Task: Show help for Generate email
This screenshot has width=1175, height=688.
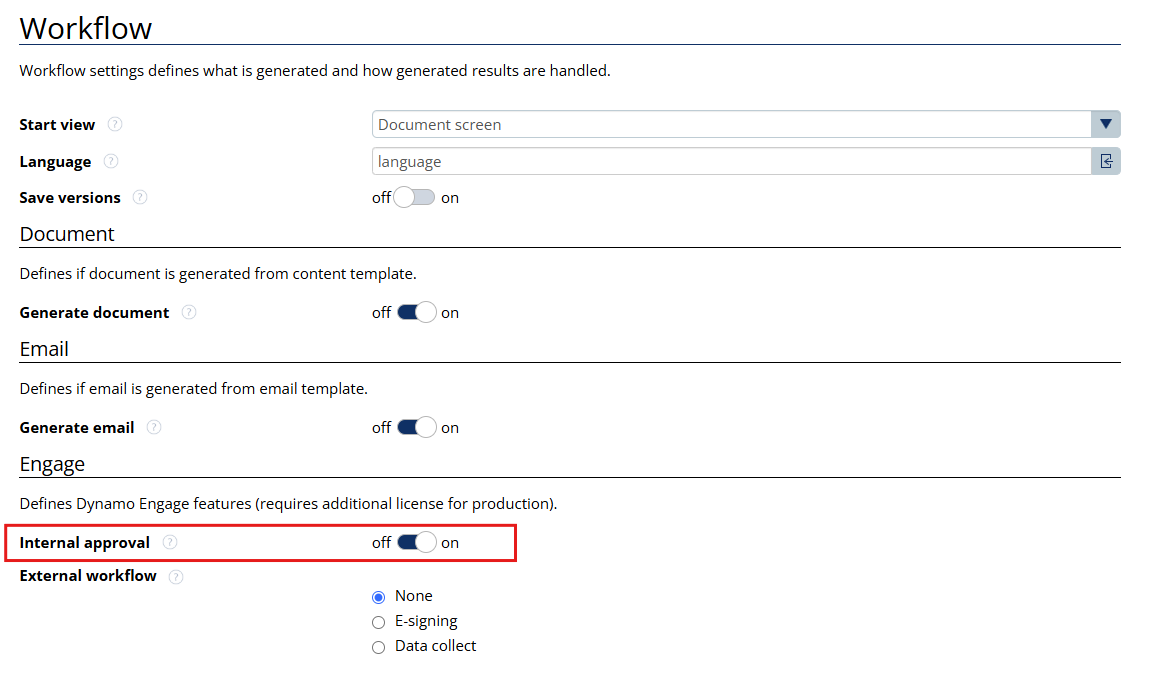Action: tap(154, 428)
